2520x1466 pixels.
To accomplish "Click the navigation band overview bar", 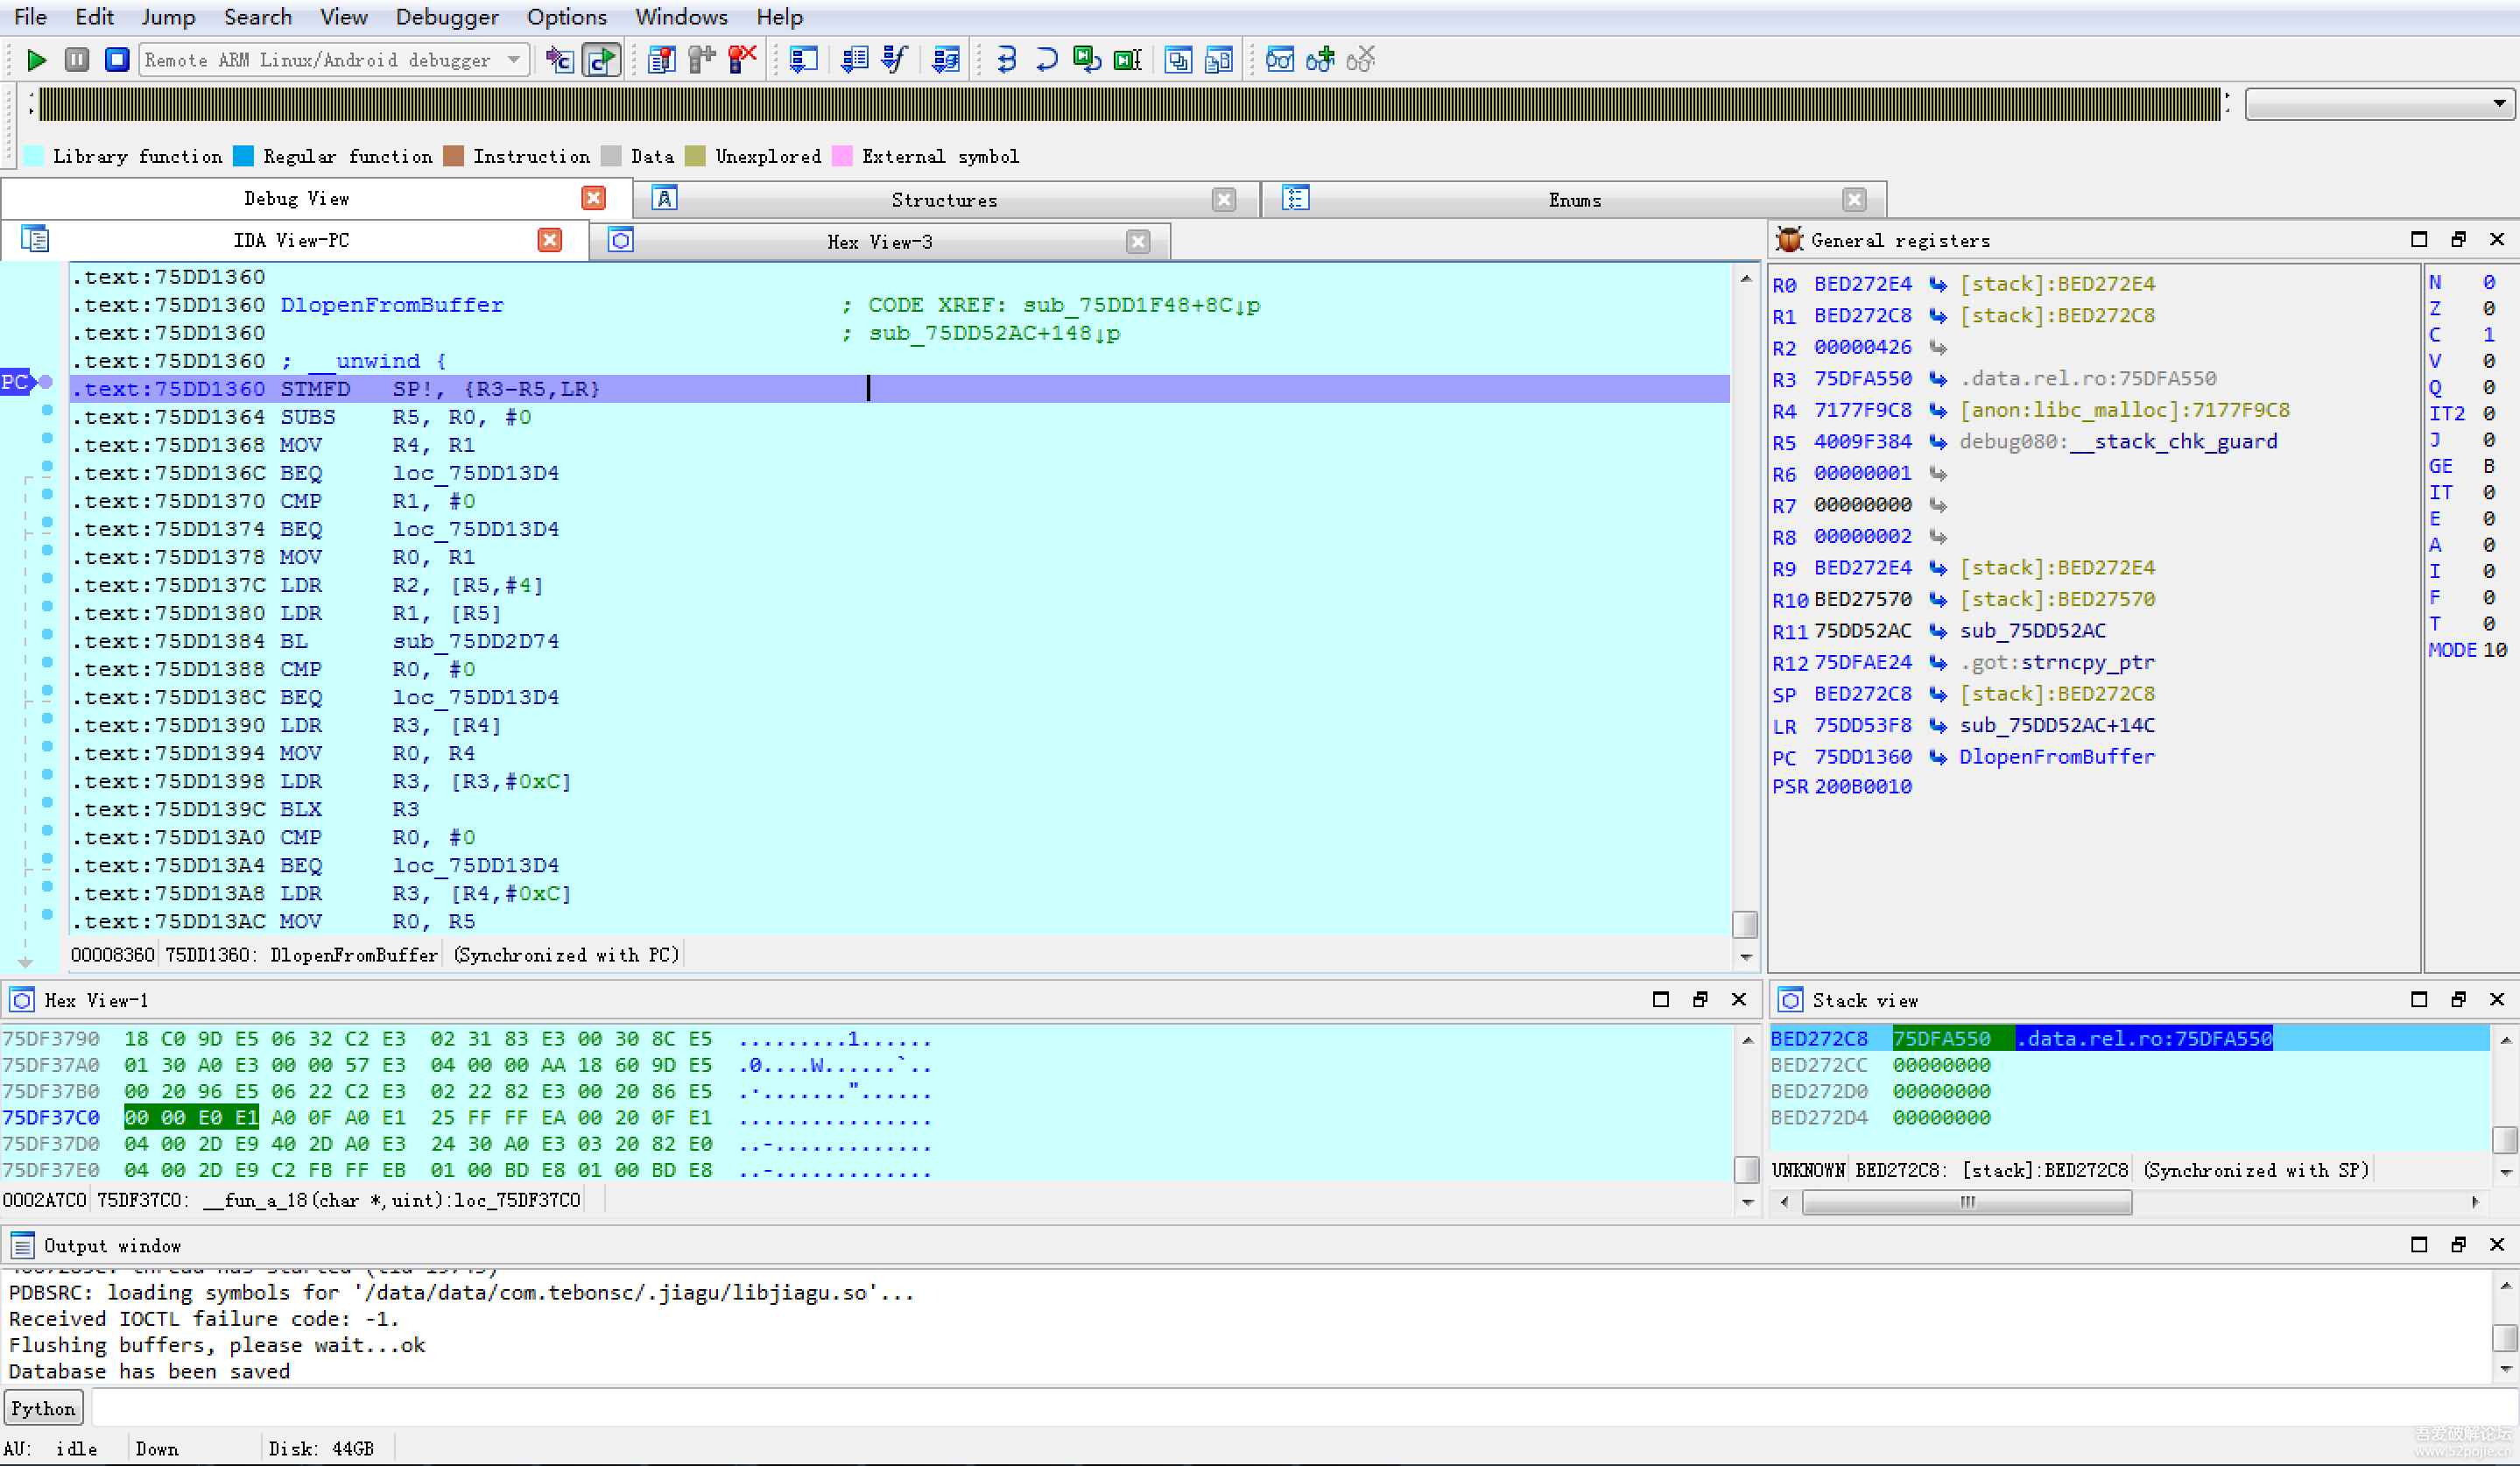I will [1130, 104].
